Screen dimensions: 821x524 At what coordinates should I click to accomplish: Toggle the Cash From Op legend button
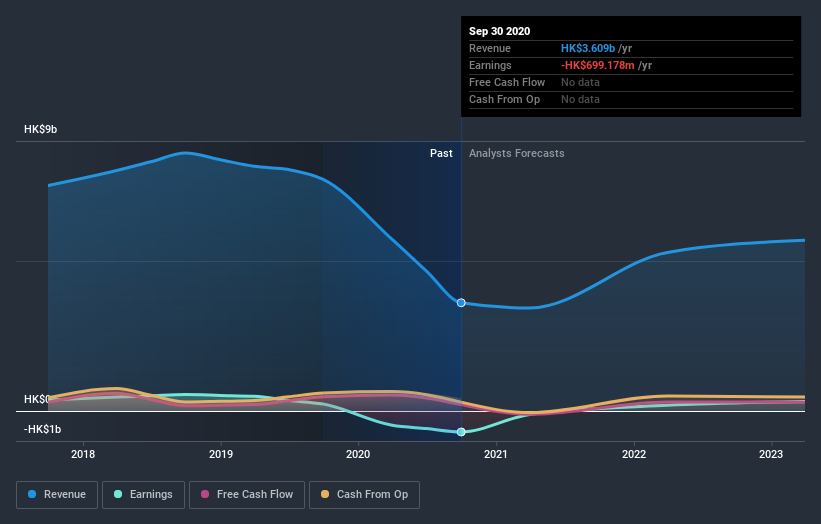(x=364, y=495)
